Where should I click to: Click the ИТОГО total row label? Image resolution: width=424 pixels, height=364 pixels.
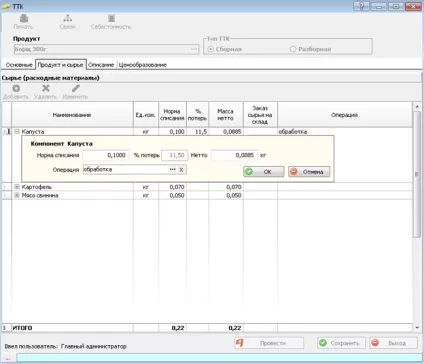click(22, 328)
